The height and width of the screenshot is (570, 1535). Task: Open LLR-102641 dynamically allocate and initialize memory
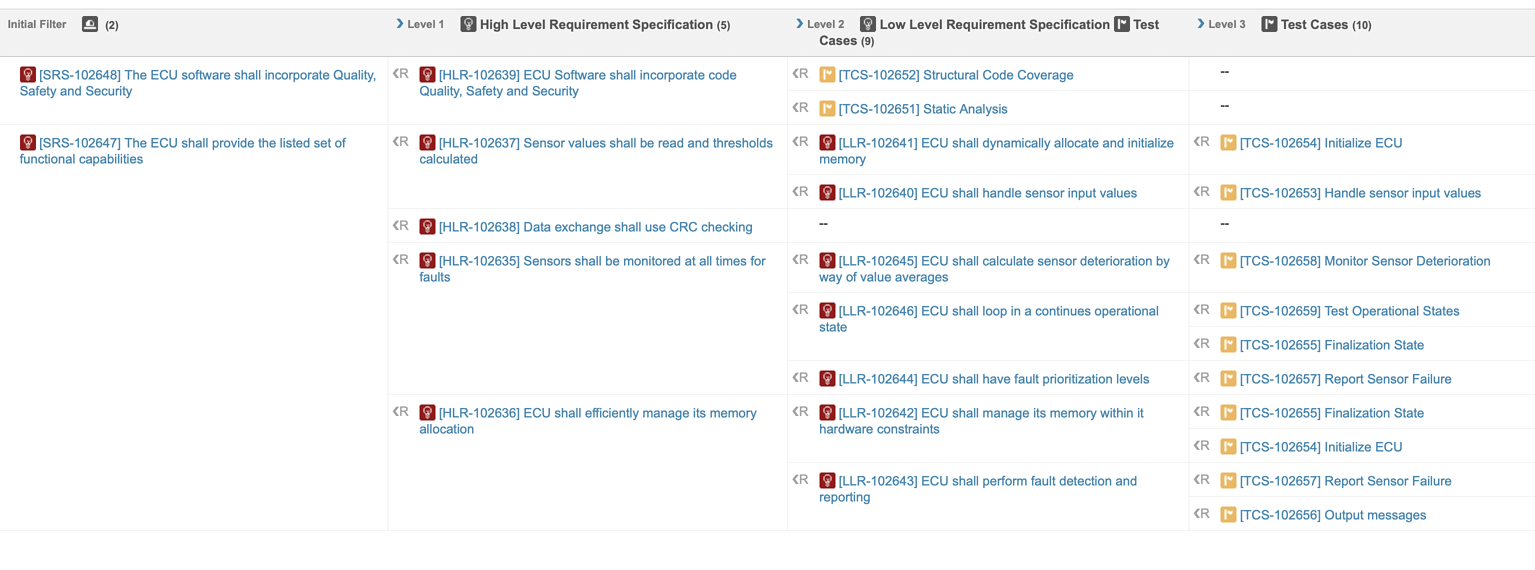(x=996, y=151)
